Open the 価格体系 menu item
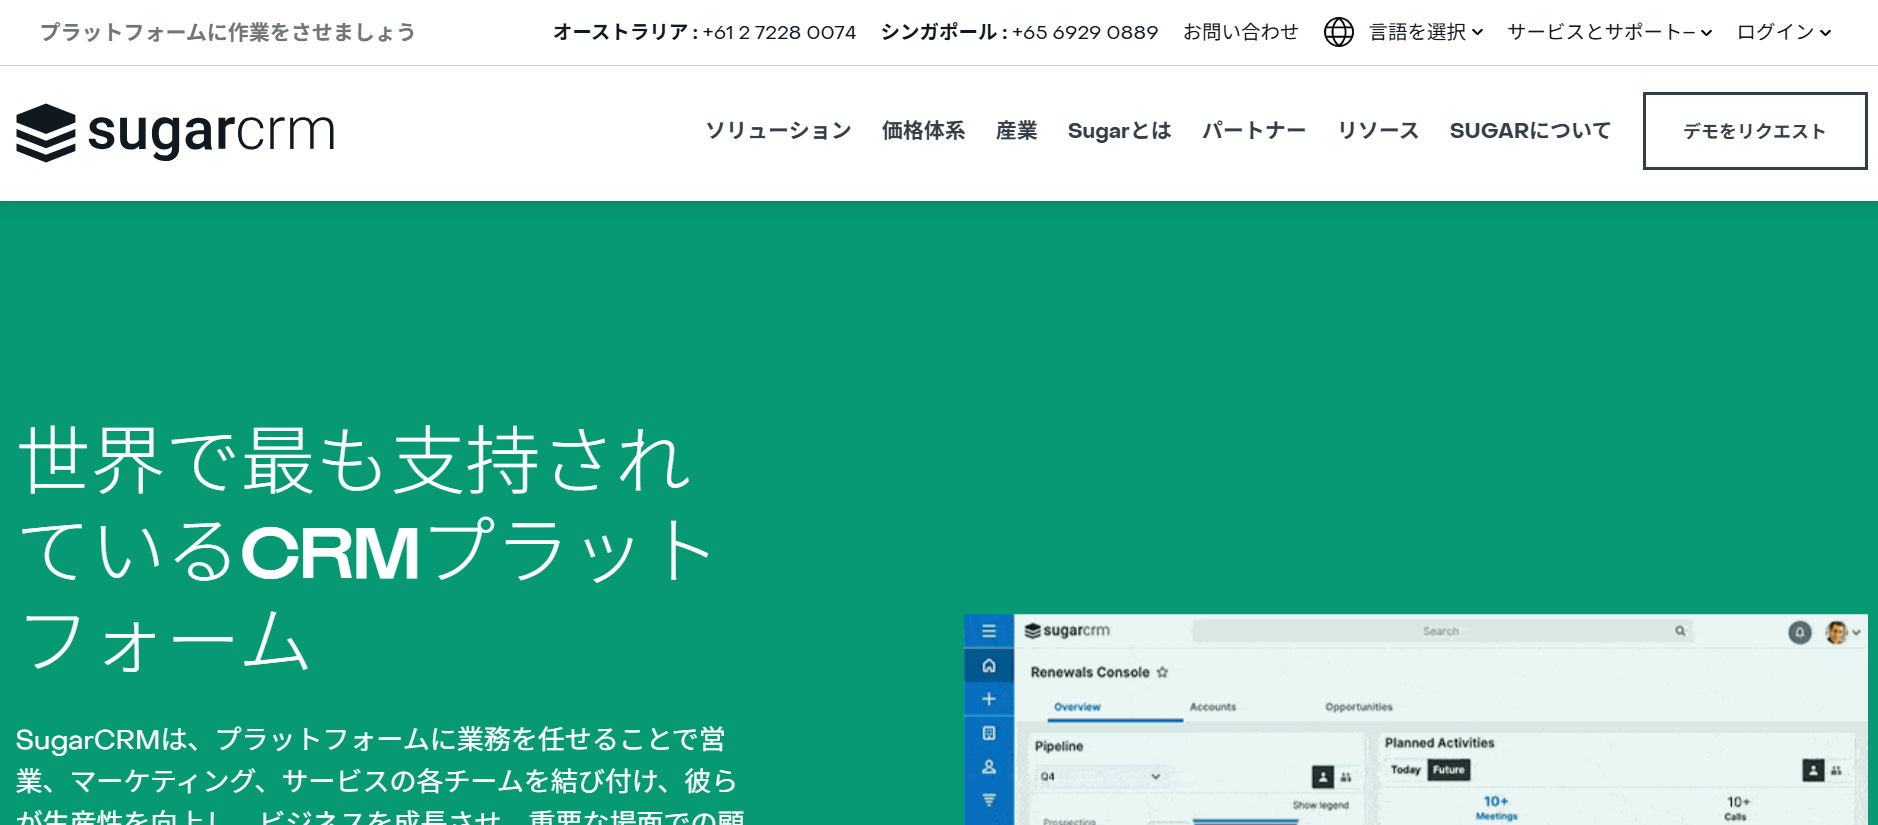The width and height of the screenshot is (1878, 825). coord(923,131)
